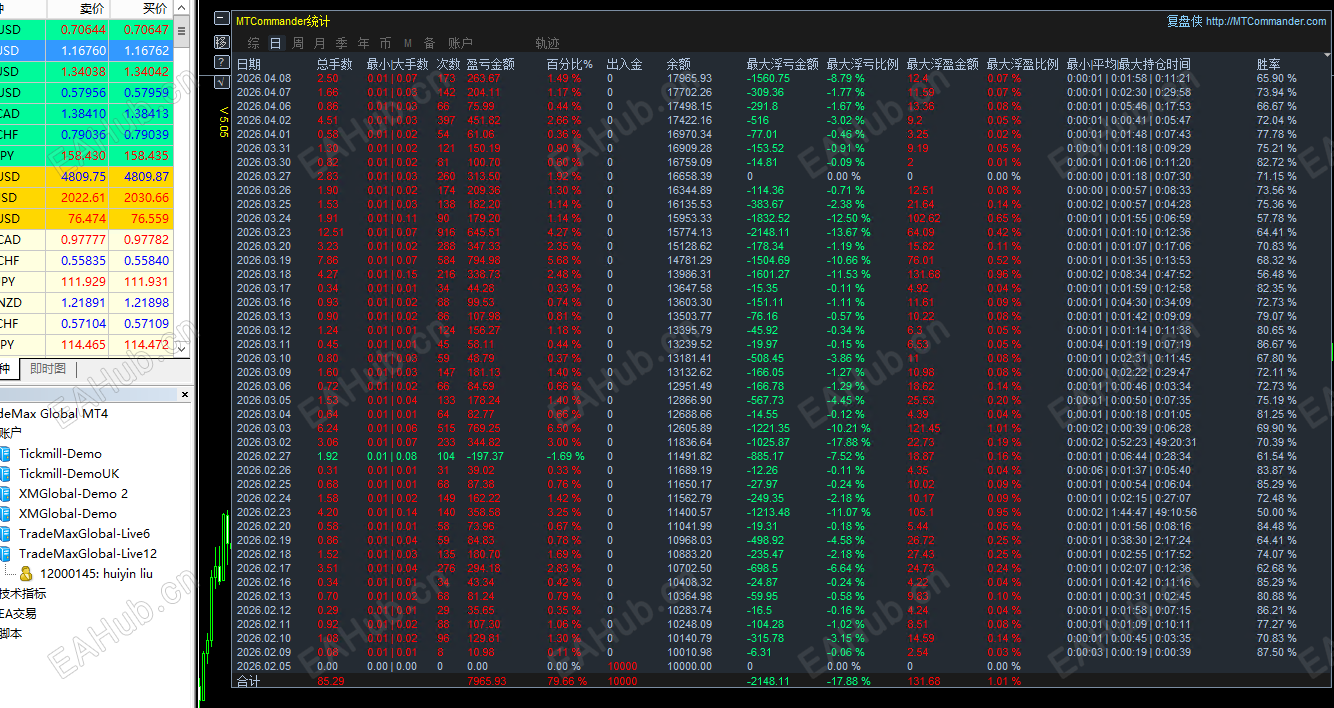Collapse the MTCommander panel with the minus icon
Image resolution: width=1334 pixels, height=708 pixels.
(221, 18)
